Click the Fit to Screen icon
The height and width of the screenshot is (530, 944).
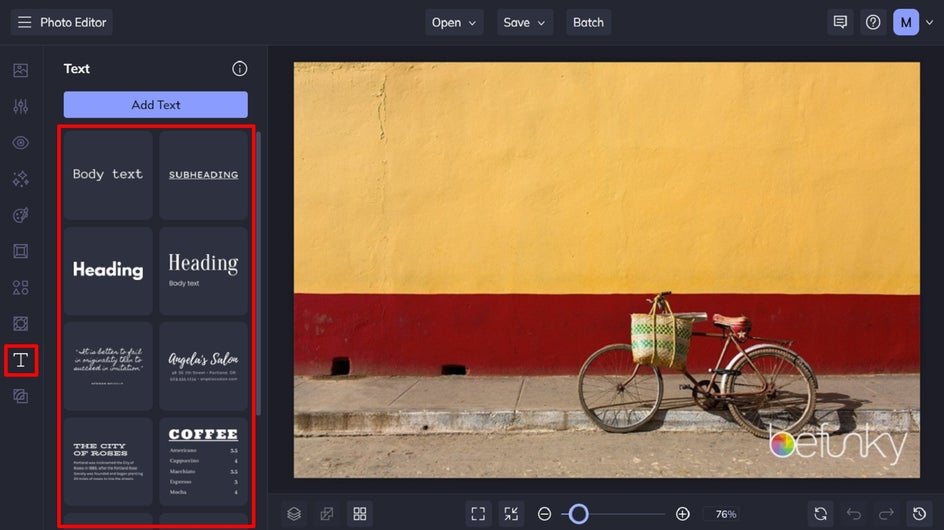click(478, 514)
